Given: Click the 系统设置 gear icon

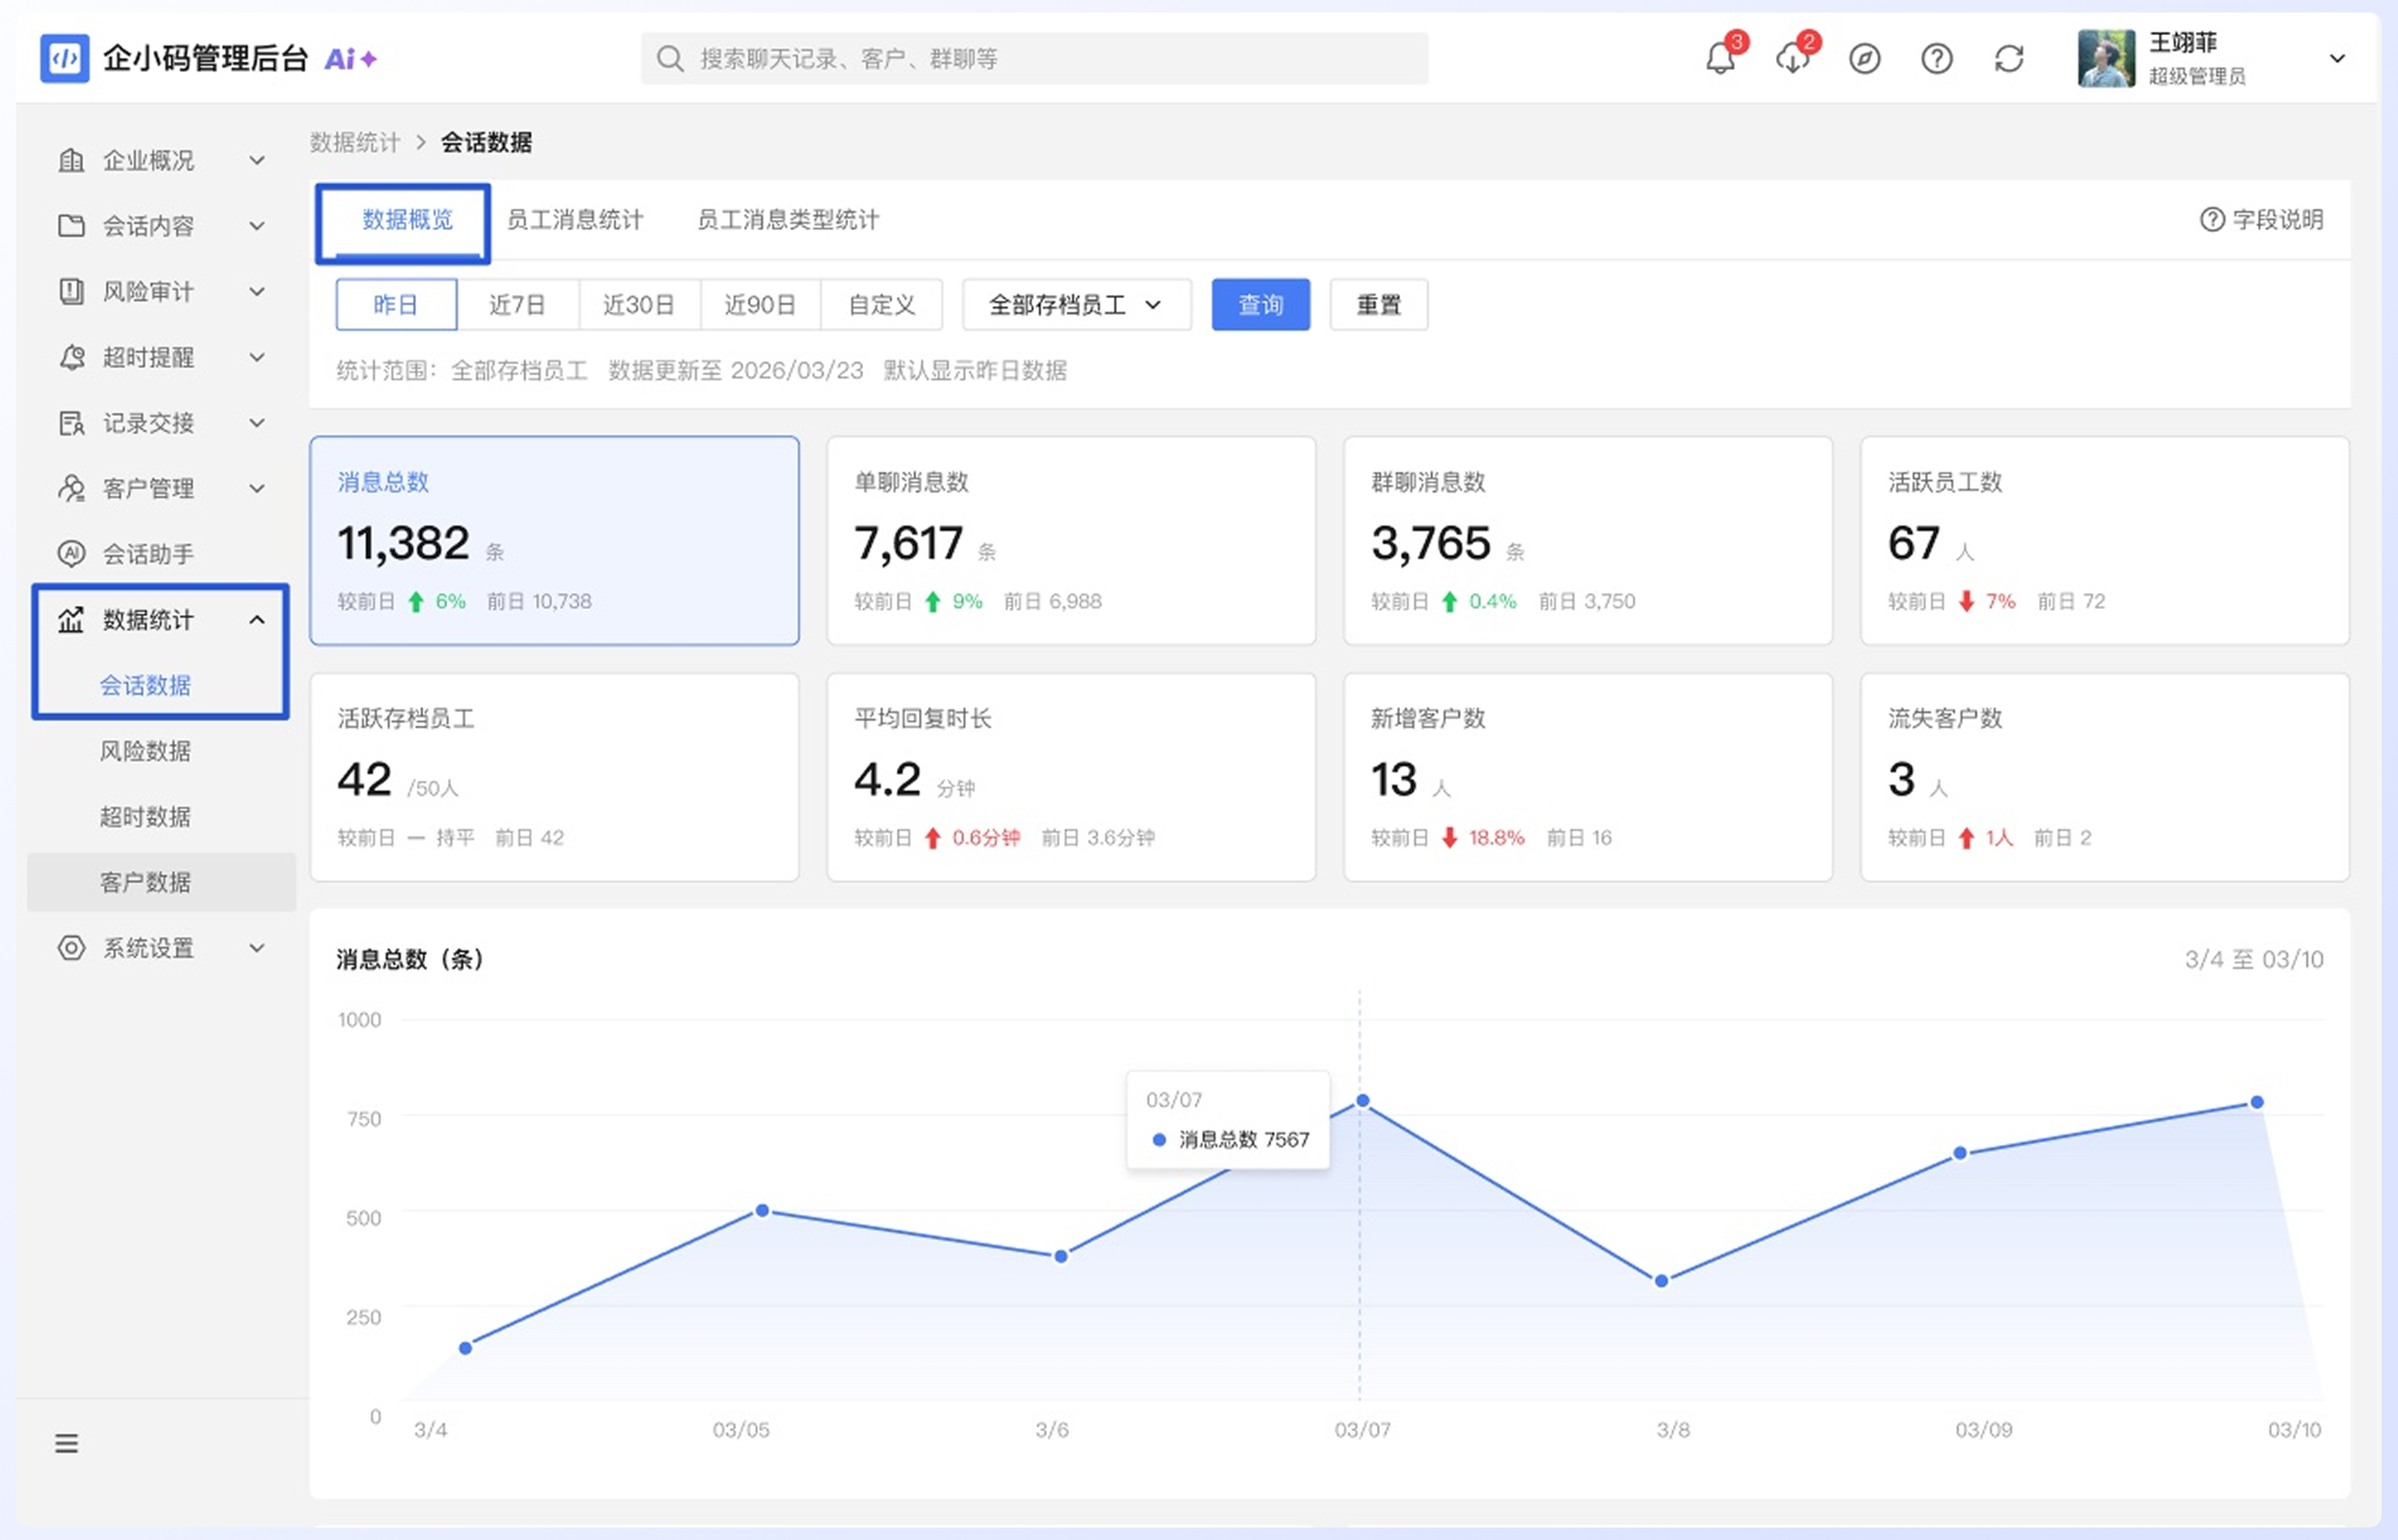Looking at the screenshot, I should (x=71, y=947).
